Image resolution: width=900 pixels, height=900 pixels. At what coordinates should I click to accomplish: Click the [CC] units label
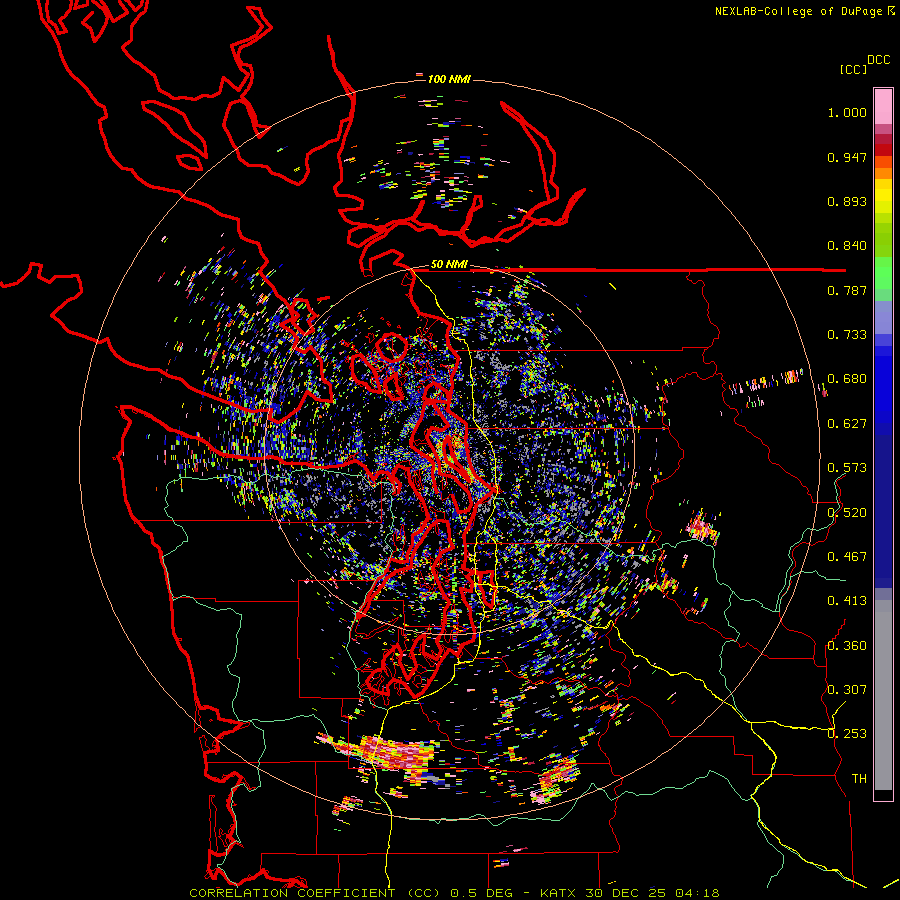853,69
